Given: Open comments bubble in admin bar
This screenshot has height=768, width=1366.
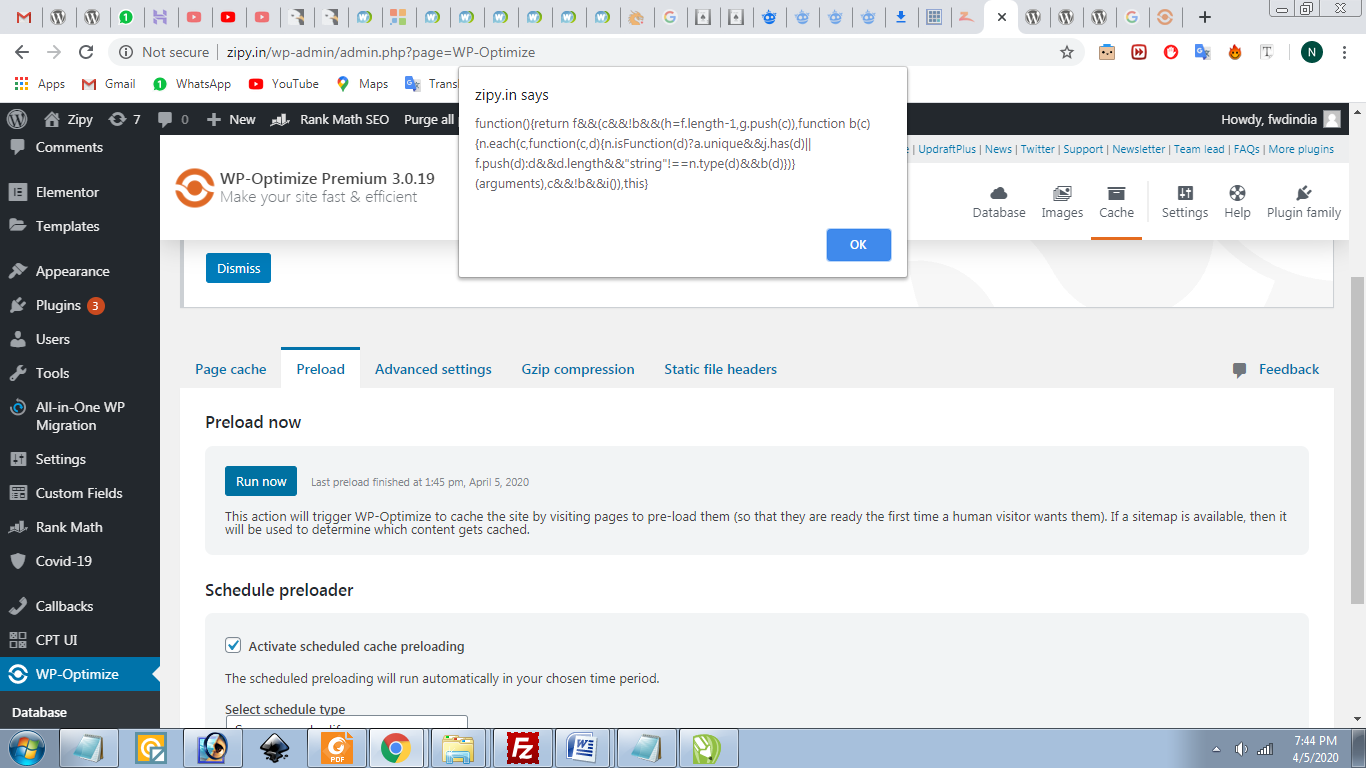Looking at the screenshot, I should [x=173, y=119].
